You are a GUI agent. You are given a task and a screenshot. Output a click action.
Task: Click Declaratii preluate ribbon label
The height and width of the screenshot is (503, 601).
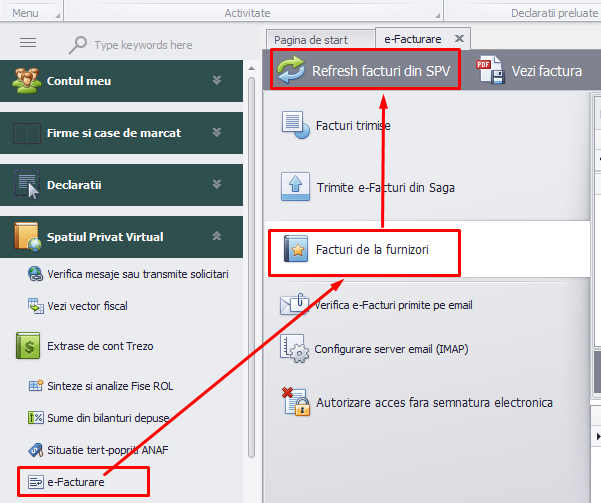pyautogui.click(x=555, y=13)
